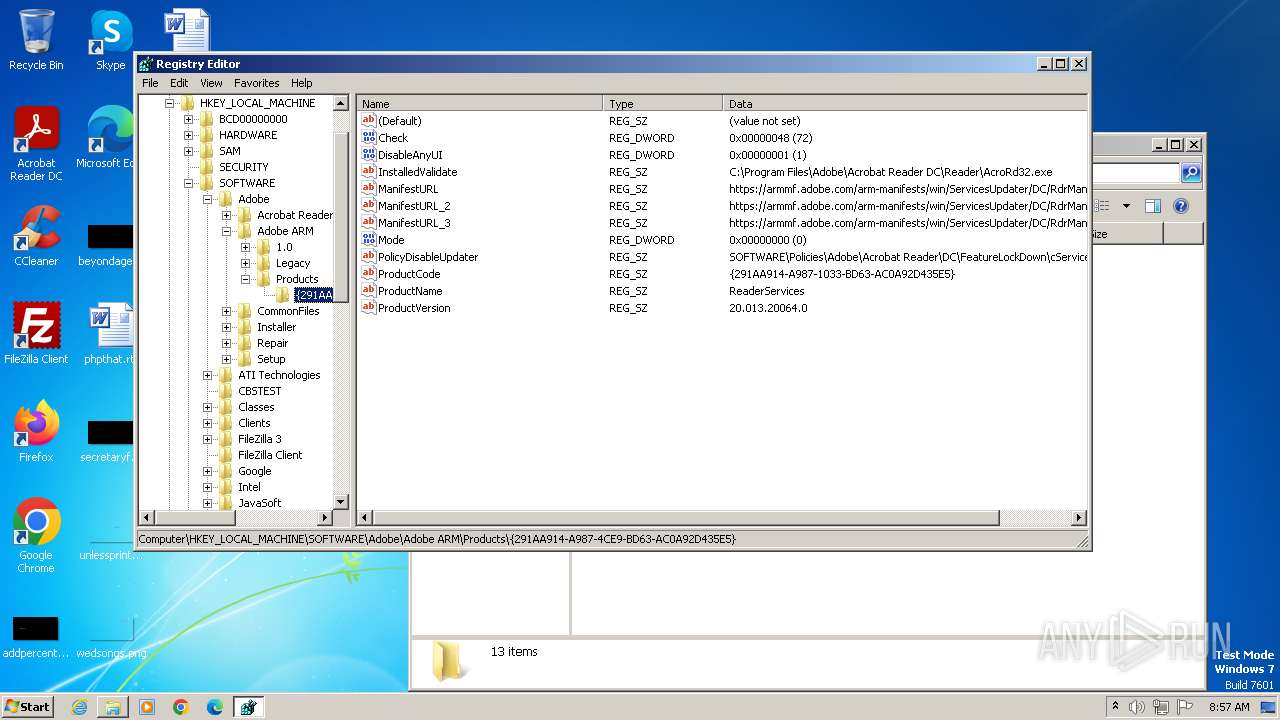1280x720 pixels.
Task: Expand the BCD00000000 key
Action: pyautogui.click(x=188, y=119)
